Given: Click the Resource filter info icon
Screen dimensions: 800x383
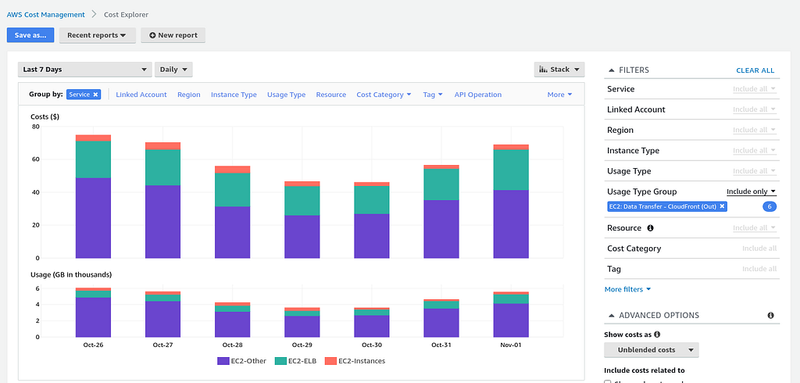Looking at the screenshot, I should [x=650, y=228].
